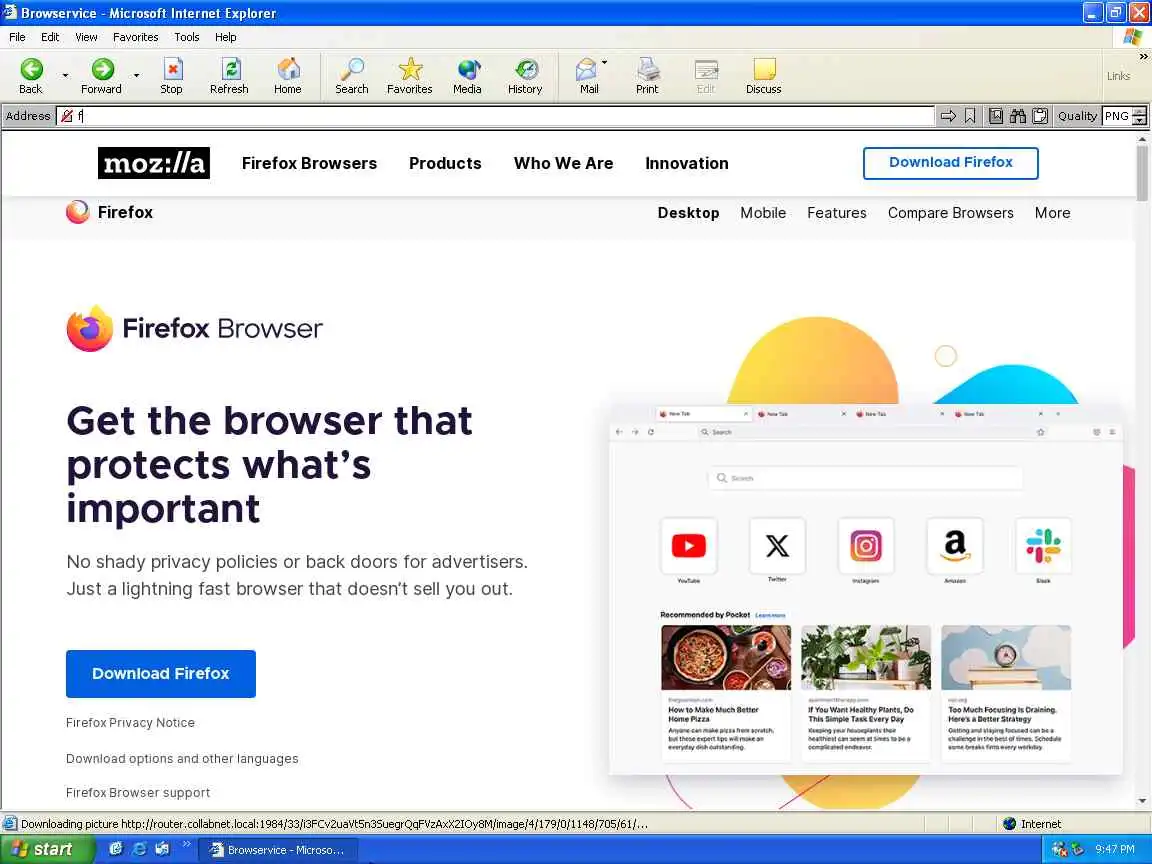Select the Mobile sub-navigation link
1152x864 pixels.
pyautogui.click(x=763, y=213)
